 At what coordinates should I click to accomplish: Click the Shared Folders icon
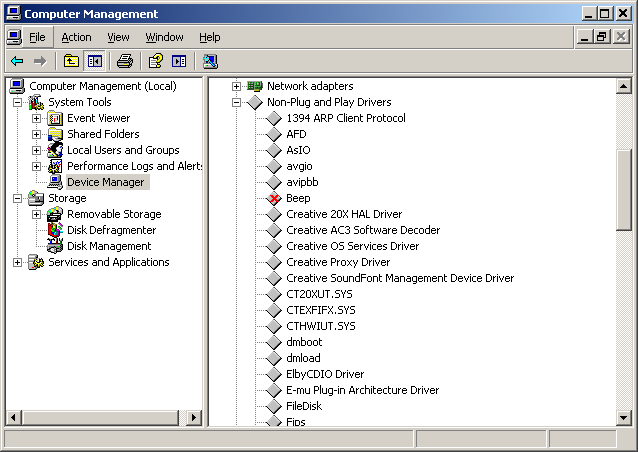point(55,134)
